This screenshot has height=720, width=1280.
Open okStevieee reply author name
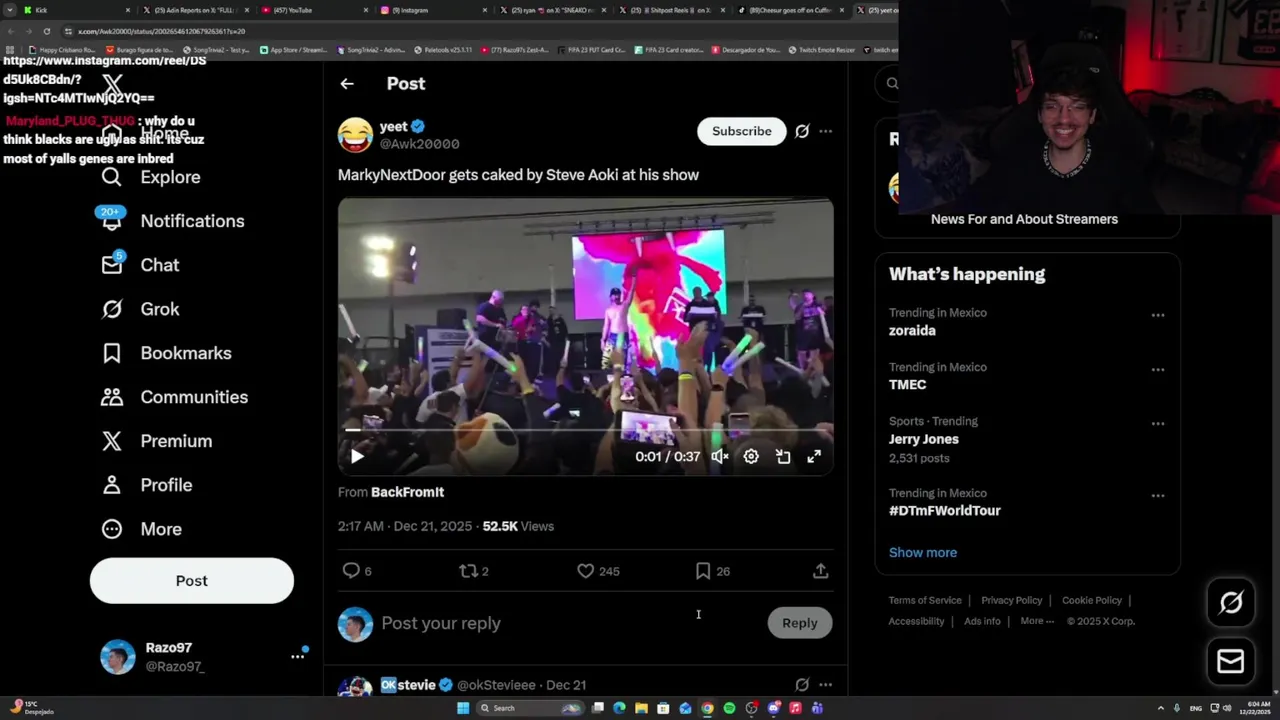pos(408,685)
